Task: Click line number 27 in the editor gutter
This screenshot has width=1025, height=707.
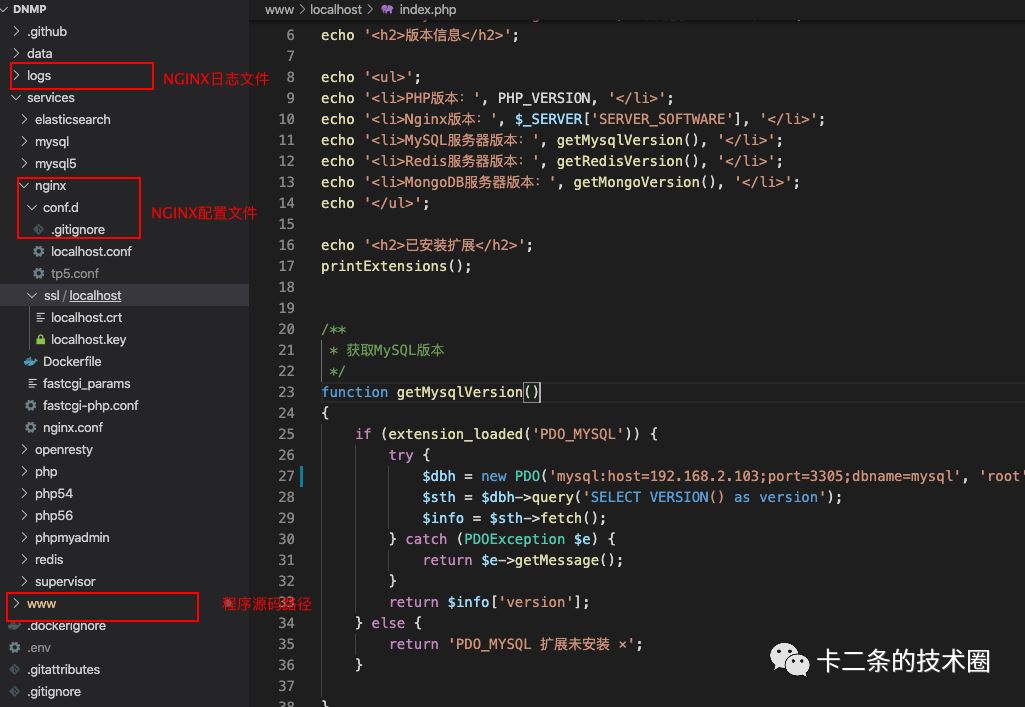Action: coord(286,476)
